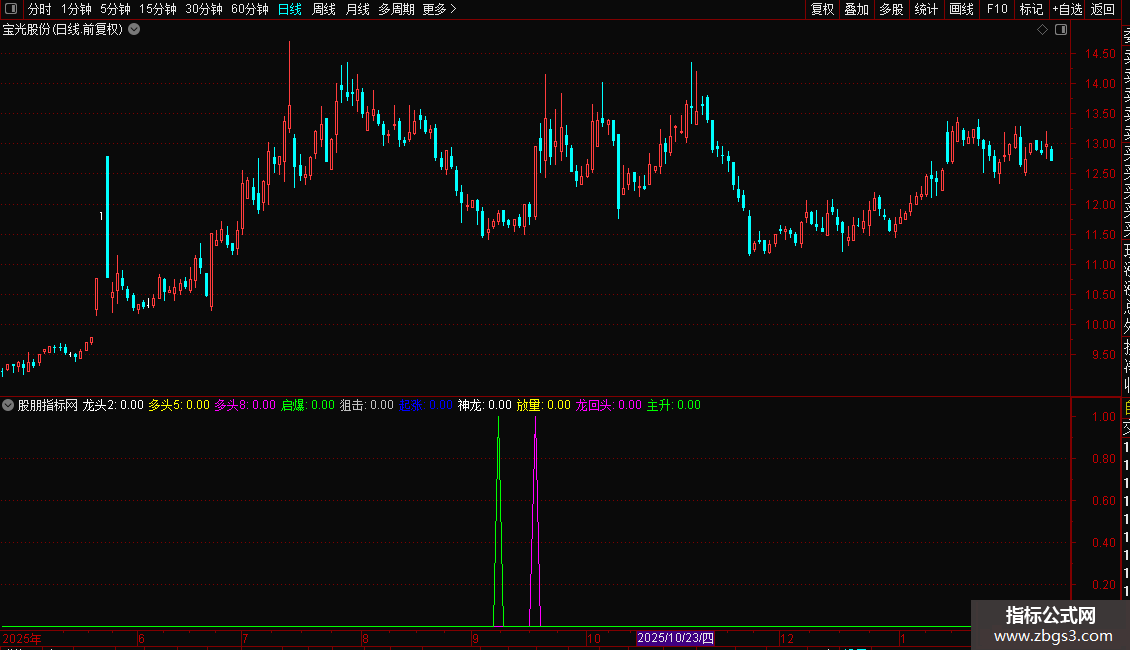Click the diamond icon in chart corner

[1042, 30]
